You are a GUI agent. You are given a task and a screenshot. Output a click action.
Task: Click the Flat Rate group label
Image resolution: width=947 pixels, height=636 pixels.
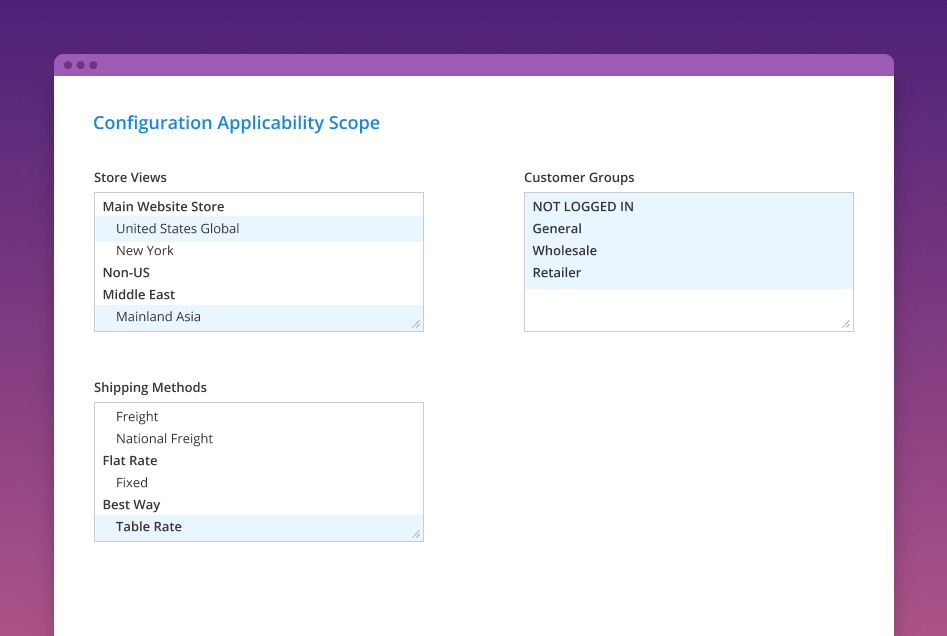point(130,461)
